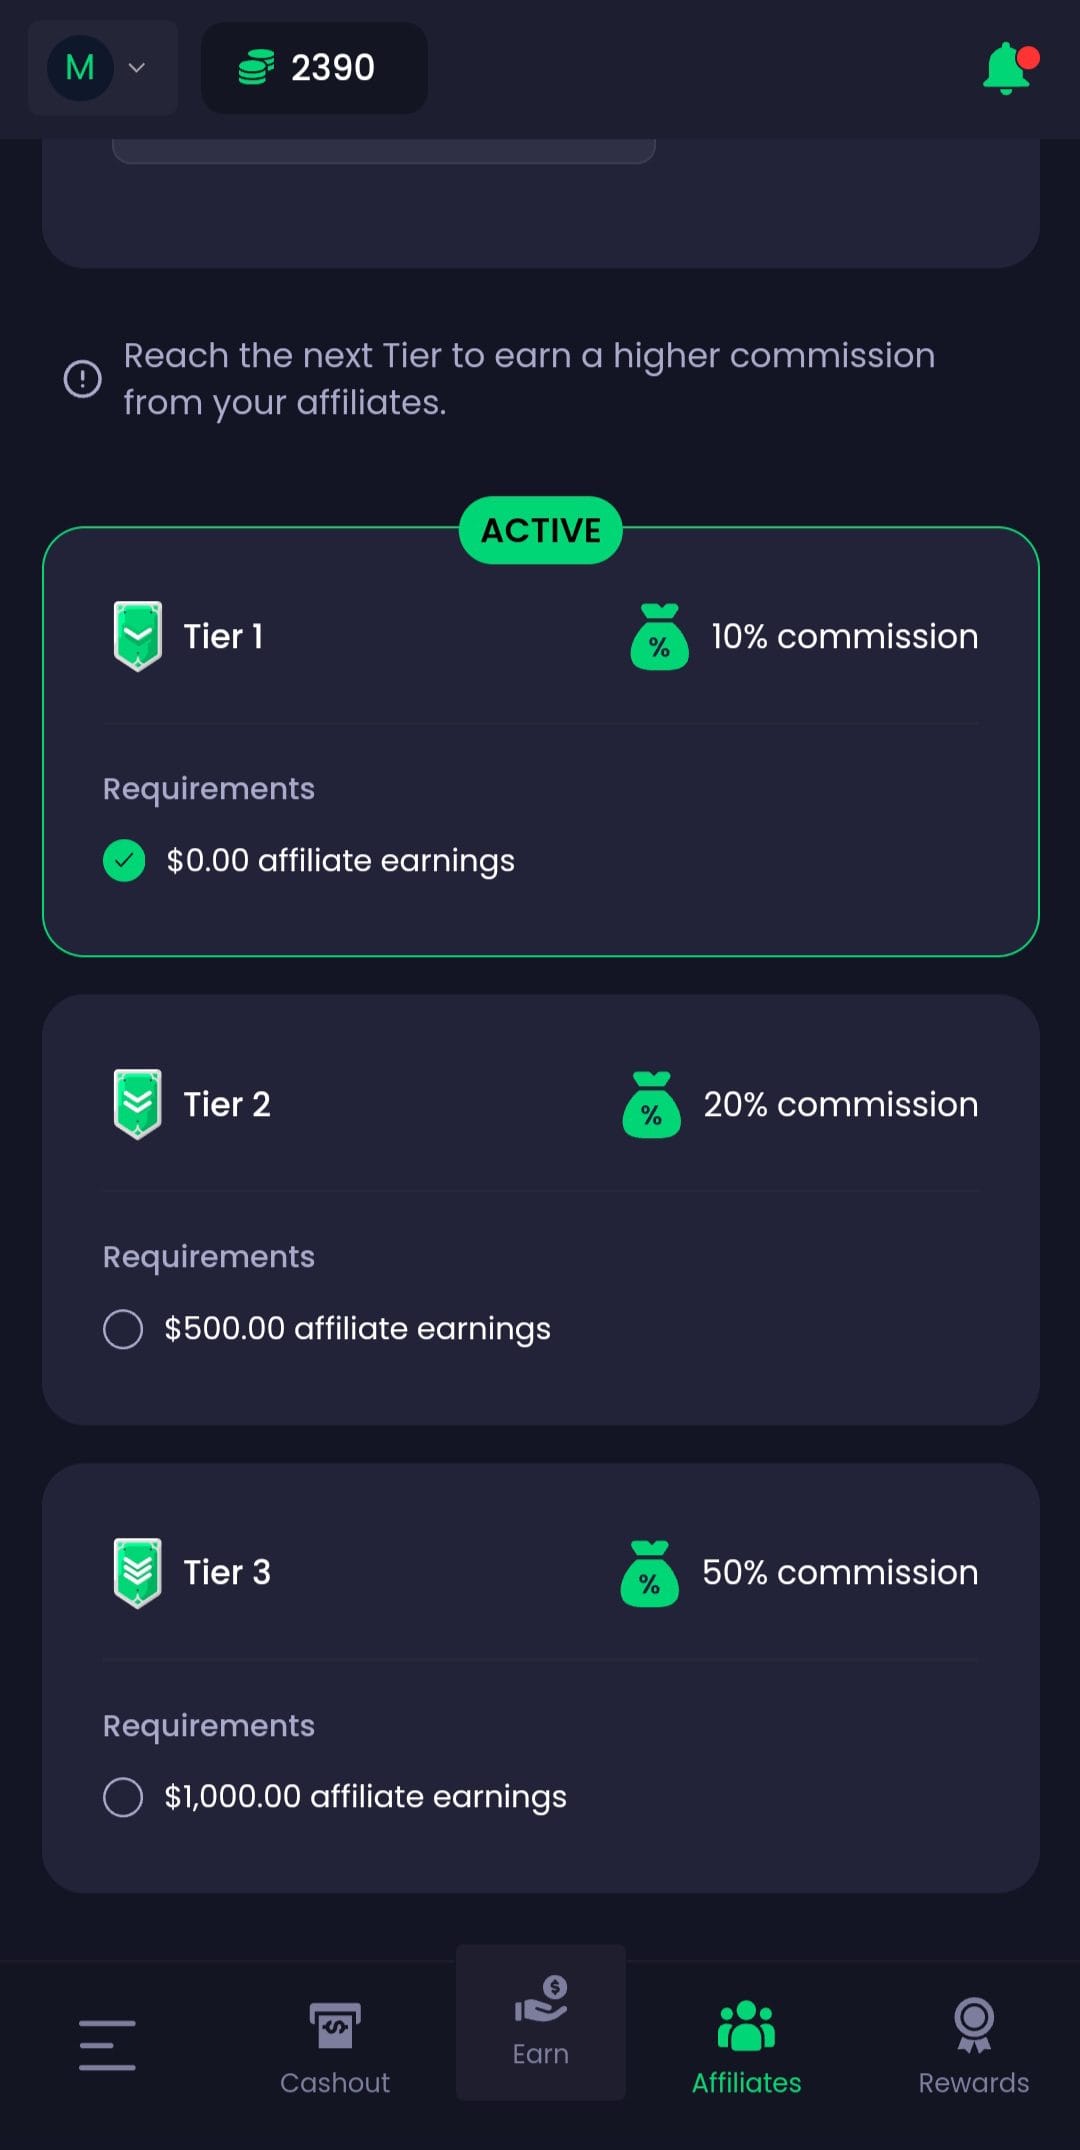1080x2150 pixels.
Task: Open the hamburger side menu
Action: pyautogui.click(x=107, y=2045)
